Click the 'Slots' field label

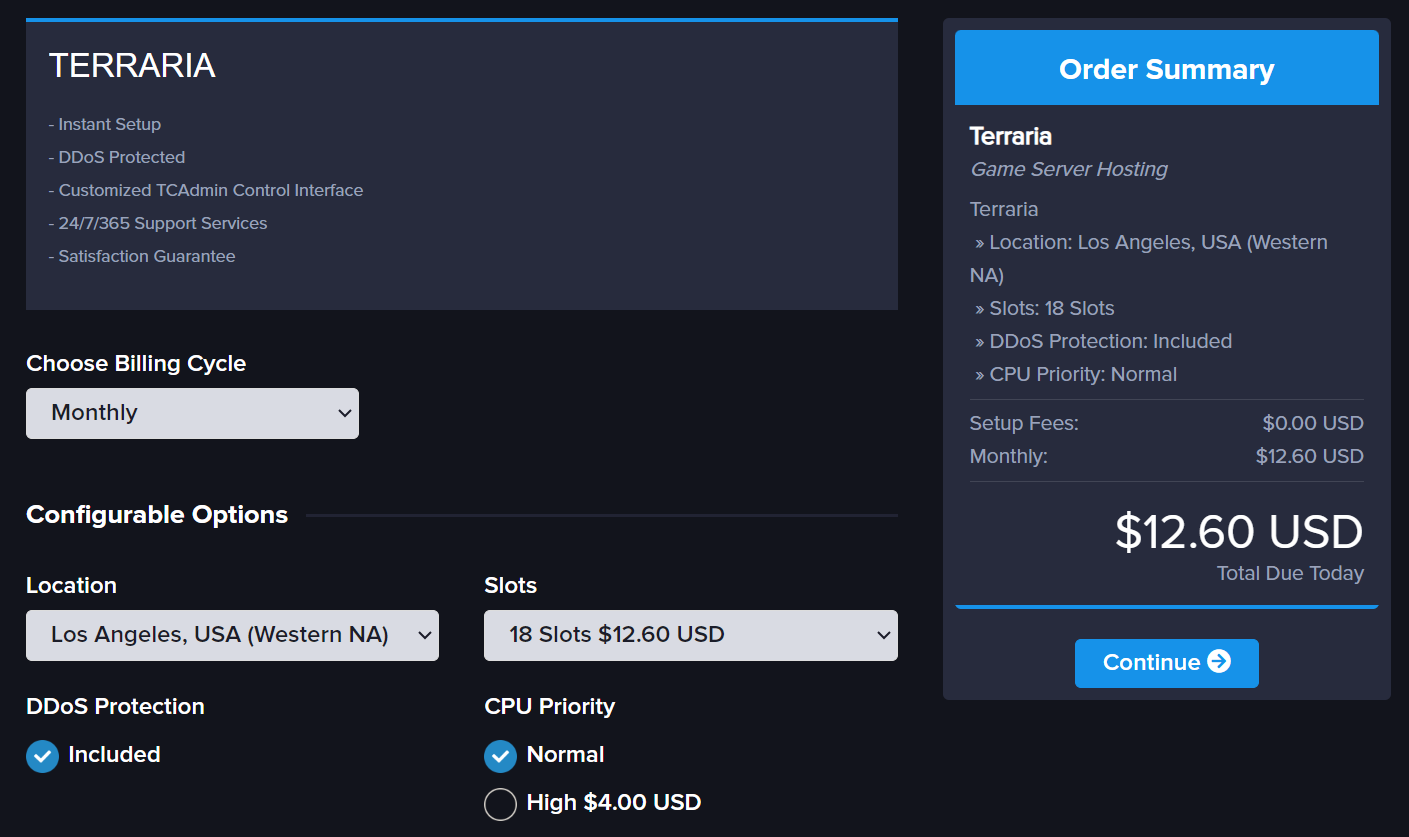click(511, 585)
